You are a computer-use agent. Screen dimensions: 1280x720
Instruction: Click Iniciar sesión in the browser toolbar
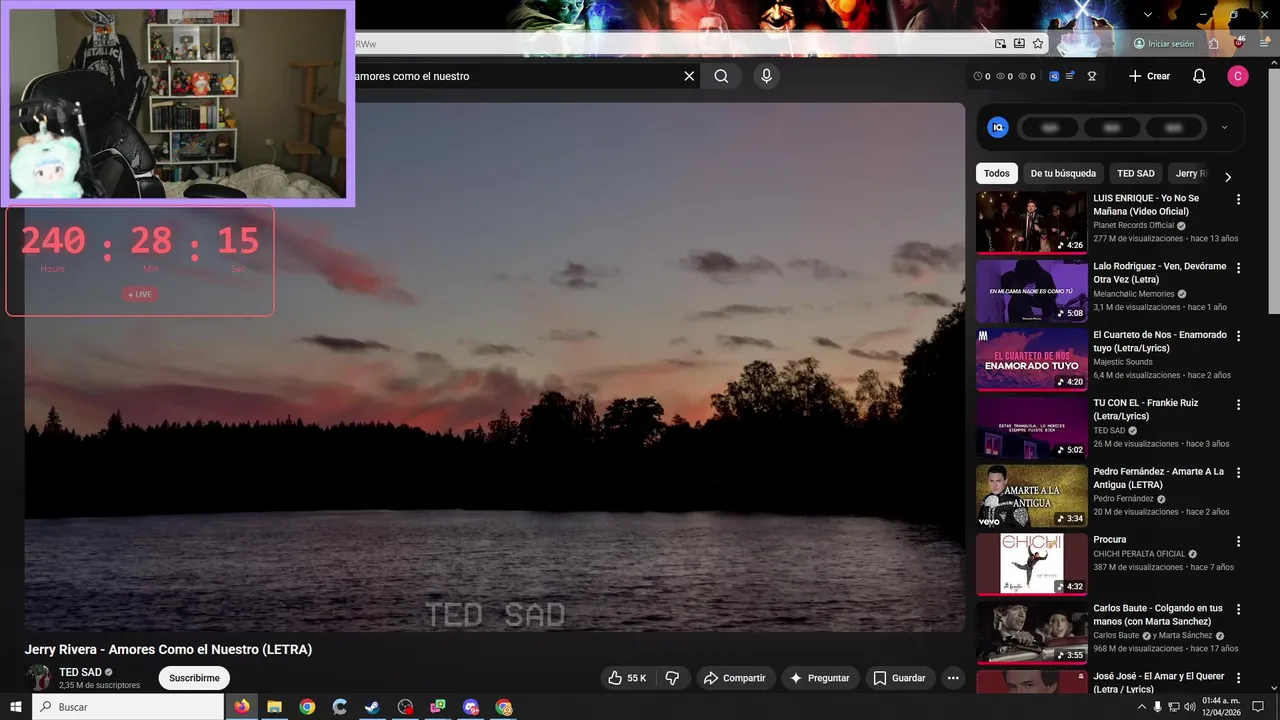pyautogui.click(x=1164, y=44)
